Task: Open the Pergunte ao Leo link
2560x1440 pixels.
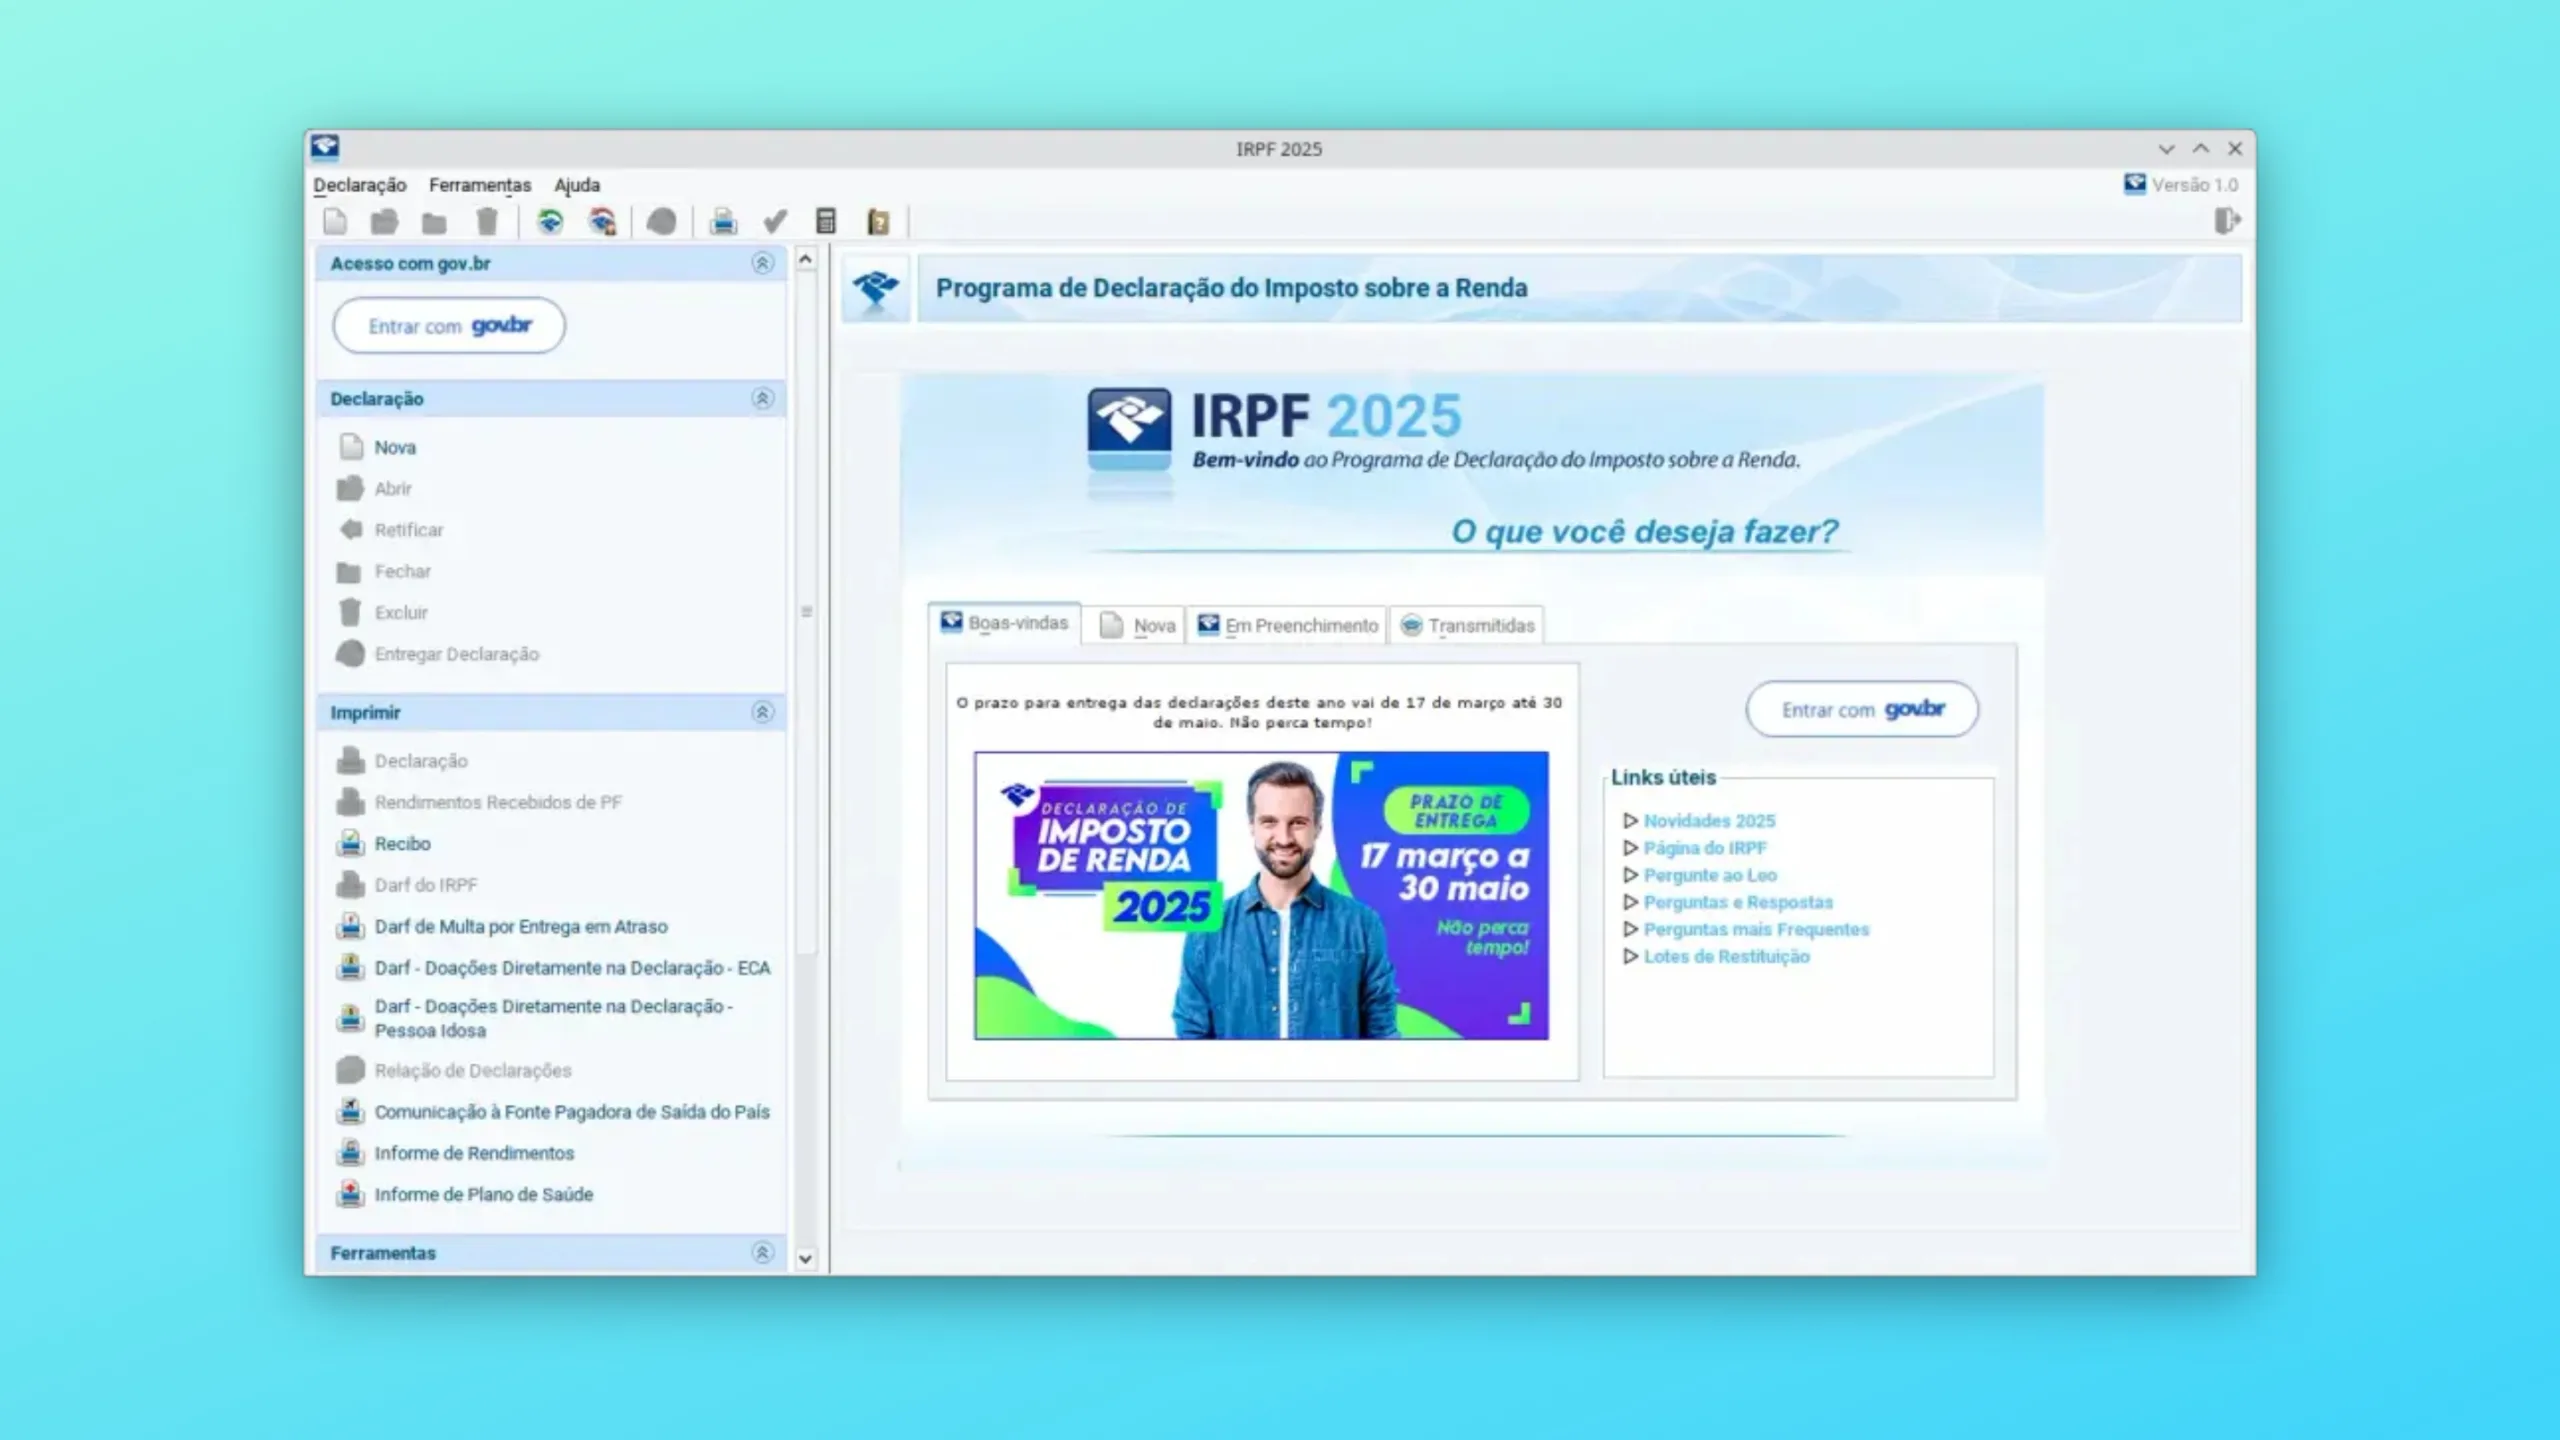Action: coord(1710,875)
